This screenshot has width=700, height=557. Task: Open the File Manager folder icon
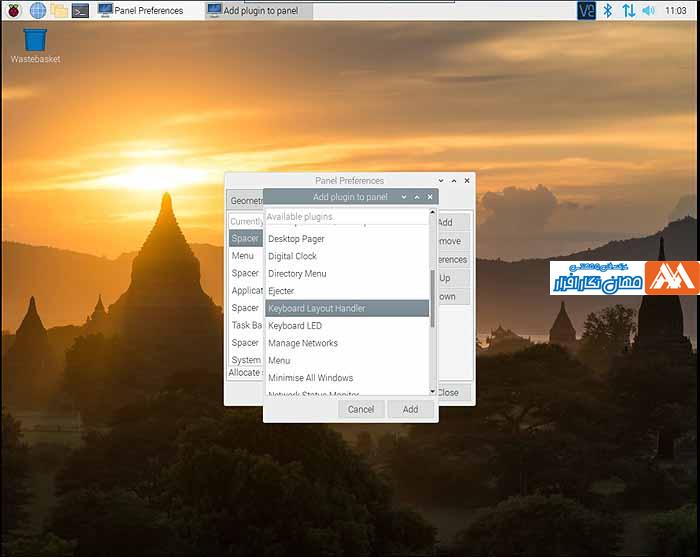(59, 10)
